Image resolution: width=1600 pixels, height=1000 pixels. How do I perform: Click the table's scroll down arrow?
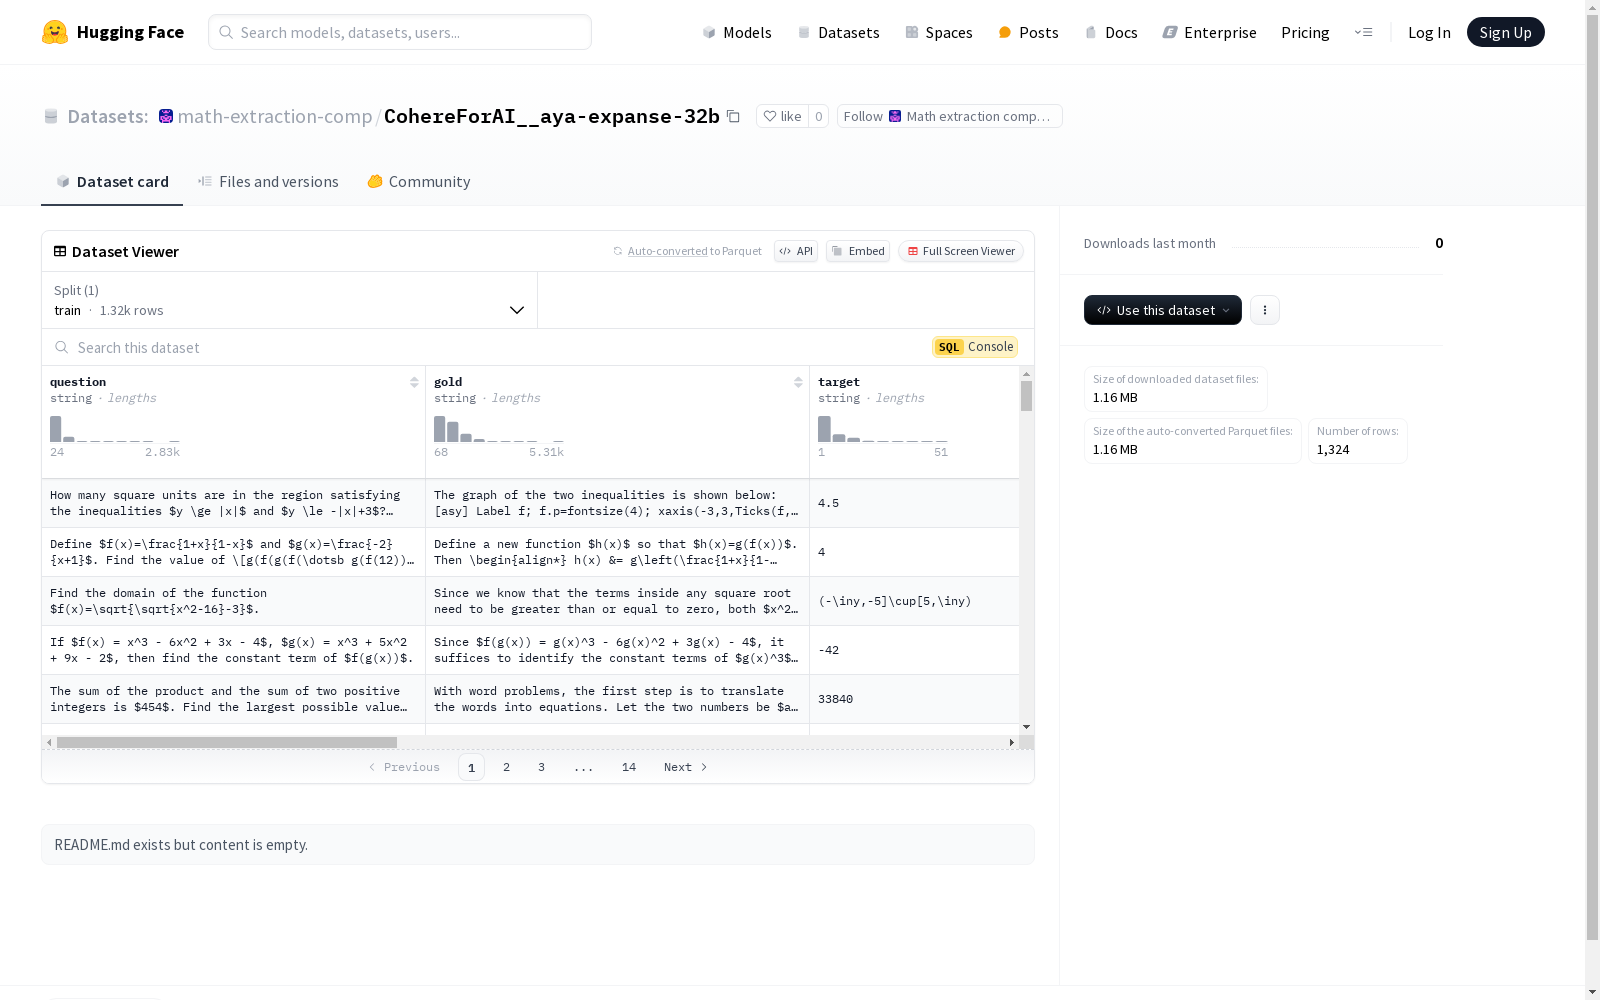[1026, 727]
